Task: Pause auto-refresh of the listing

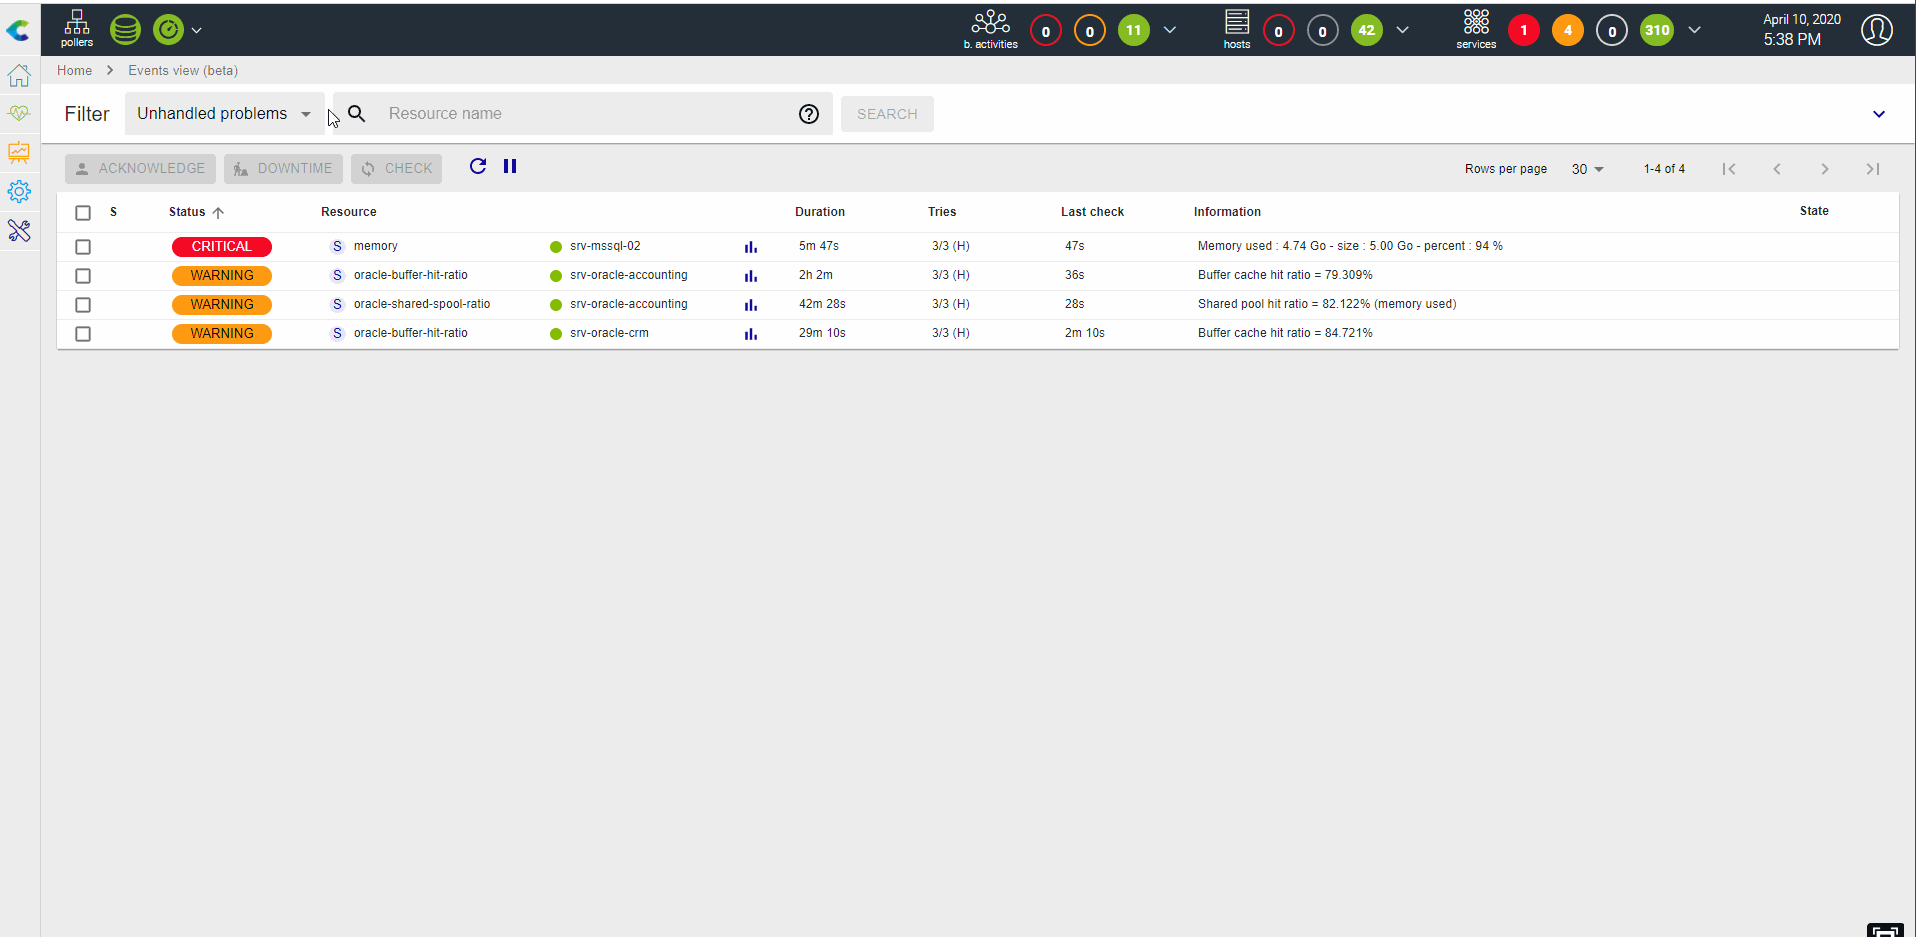Action: pyautogui.click(x=510, y=166)
